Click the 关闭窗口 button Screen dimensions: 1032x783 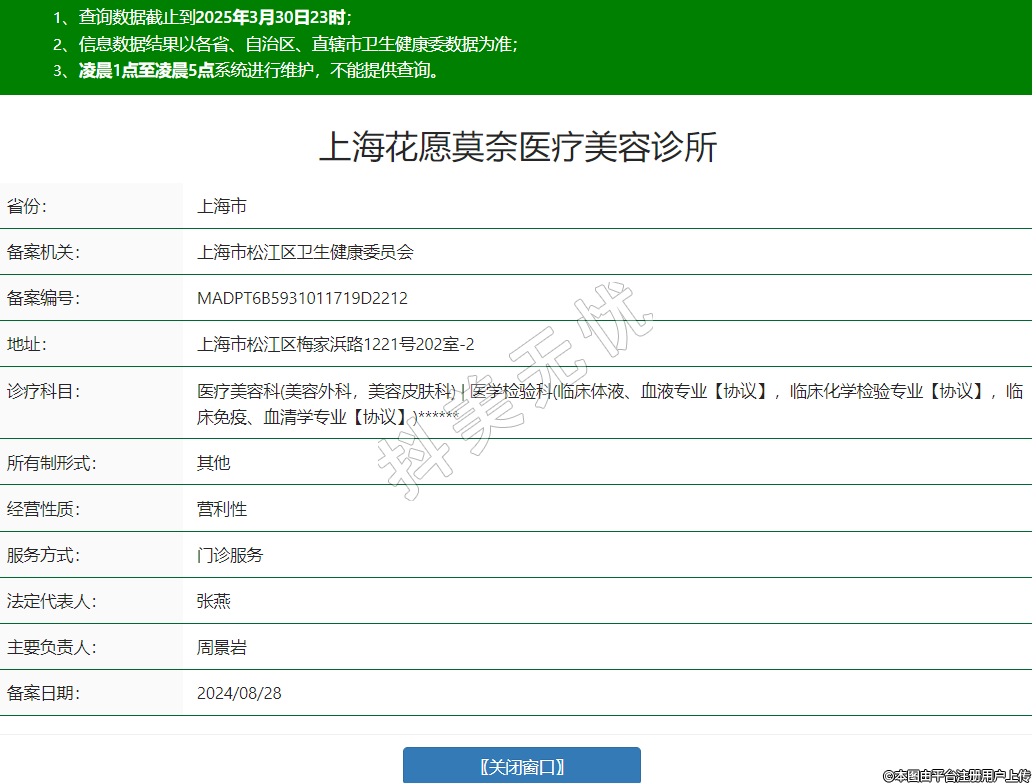[x=521, y=767]
